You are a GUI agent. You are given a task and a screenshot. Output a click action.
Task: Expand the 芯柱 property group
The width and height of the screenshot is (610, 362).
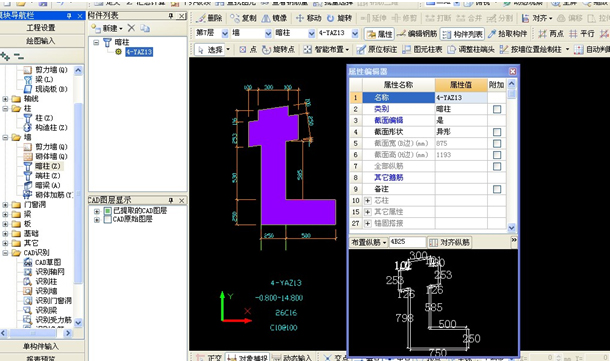(x=368, y=201)
